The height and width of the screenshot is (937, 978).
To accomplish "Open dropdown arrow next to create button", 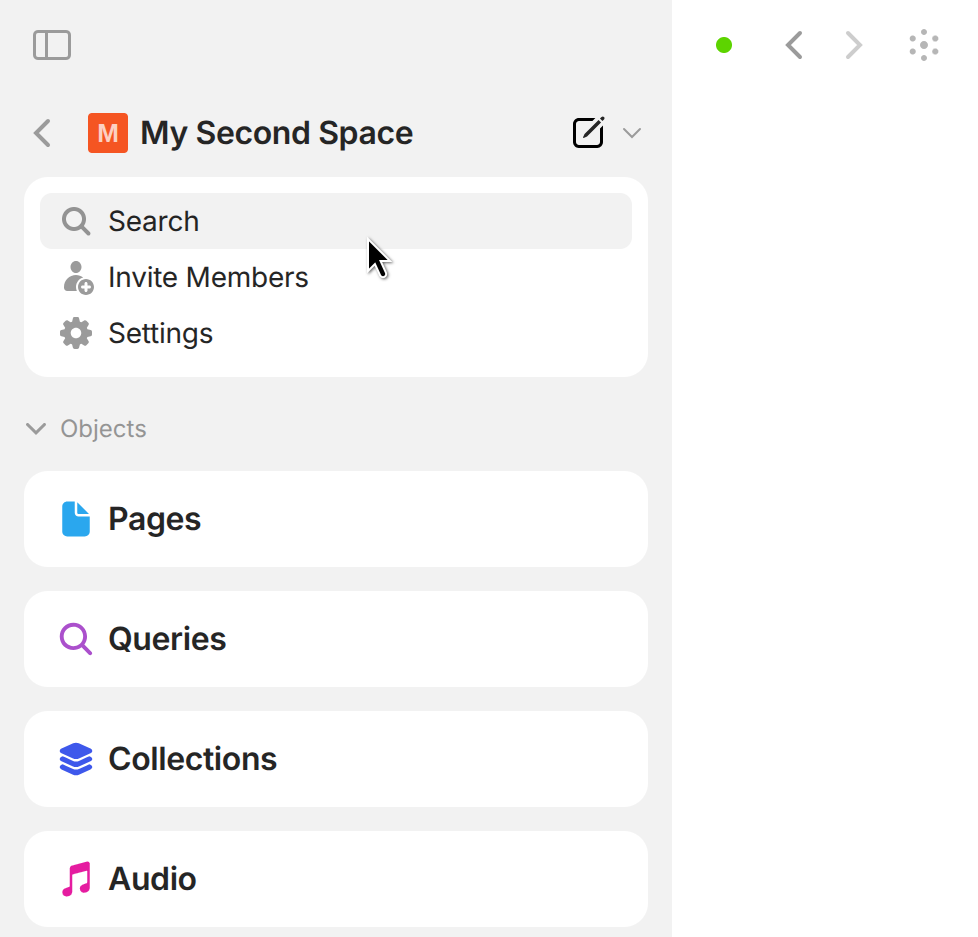I will click(632, 133).
